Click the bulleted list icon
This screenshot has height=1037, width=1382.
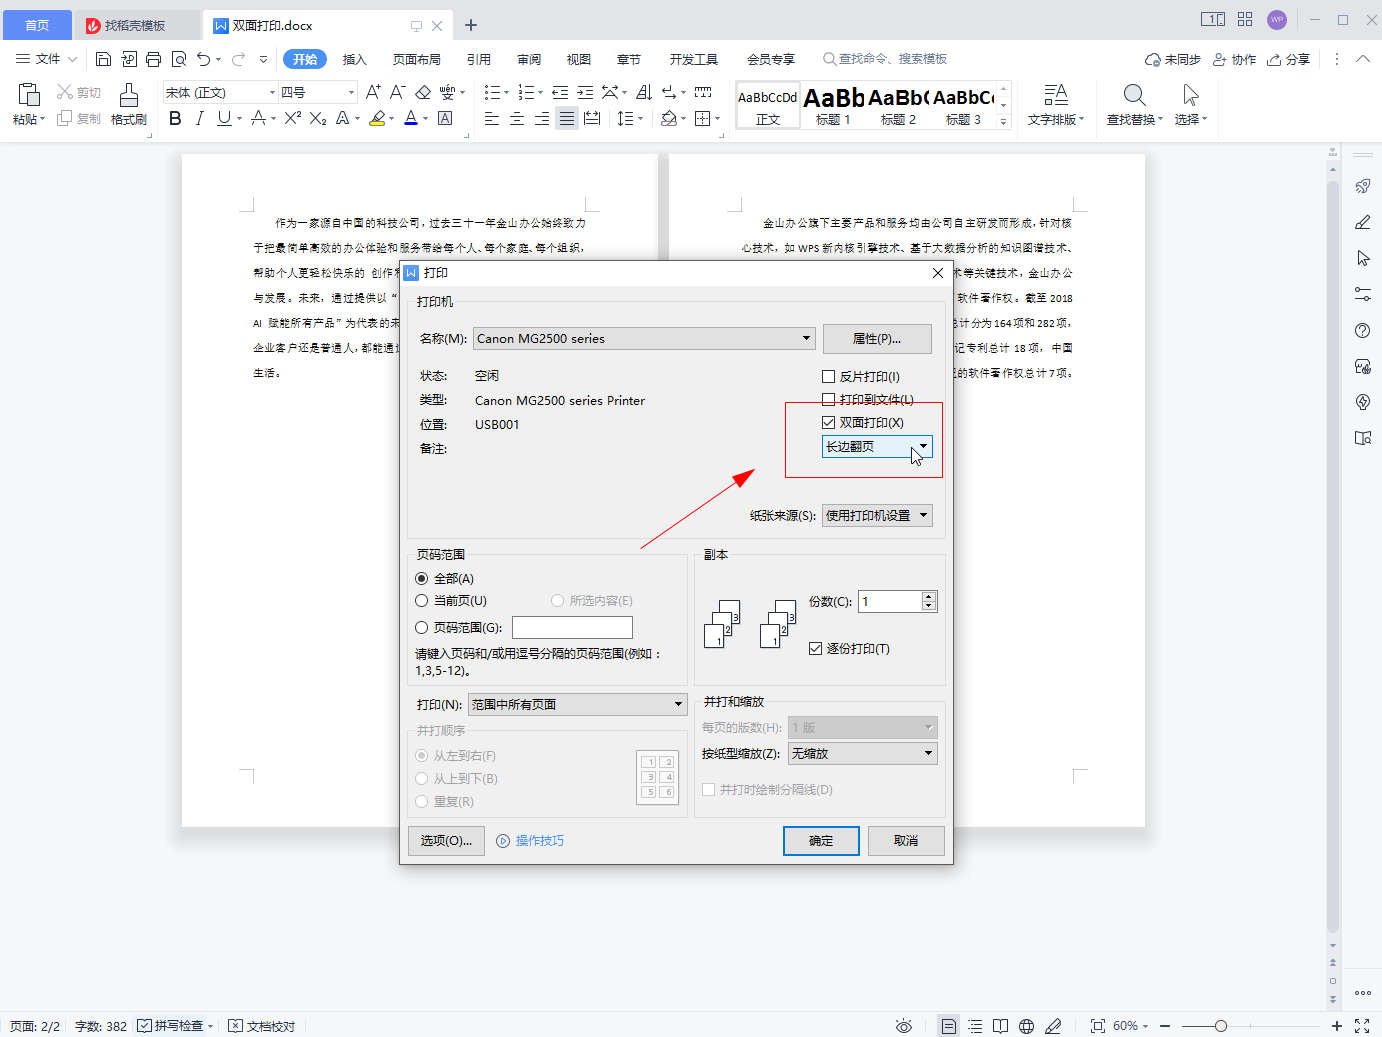tap(491, 92)
